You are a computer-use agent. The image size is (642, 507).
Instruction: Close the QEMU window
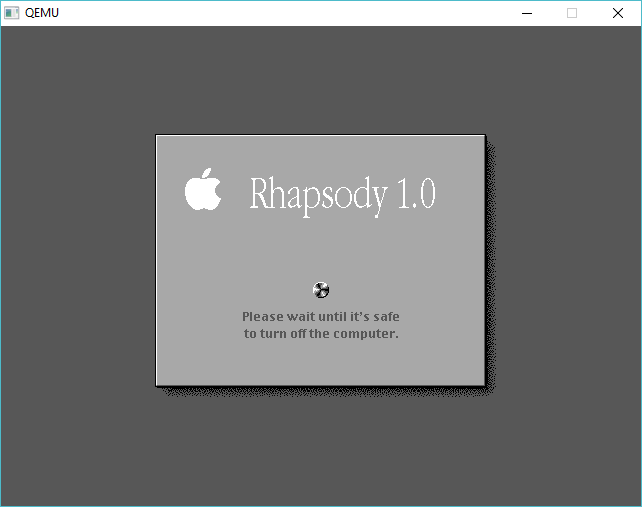(x=618, y=13)
